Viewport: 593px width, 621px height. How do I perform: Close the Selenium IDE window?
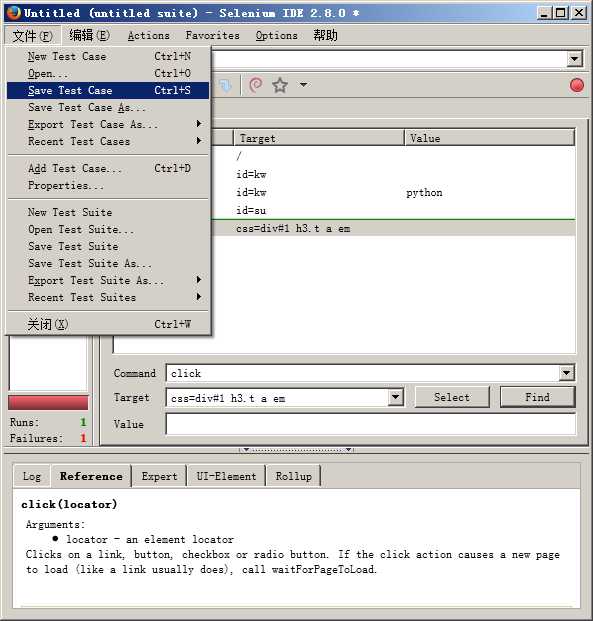579,13
